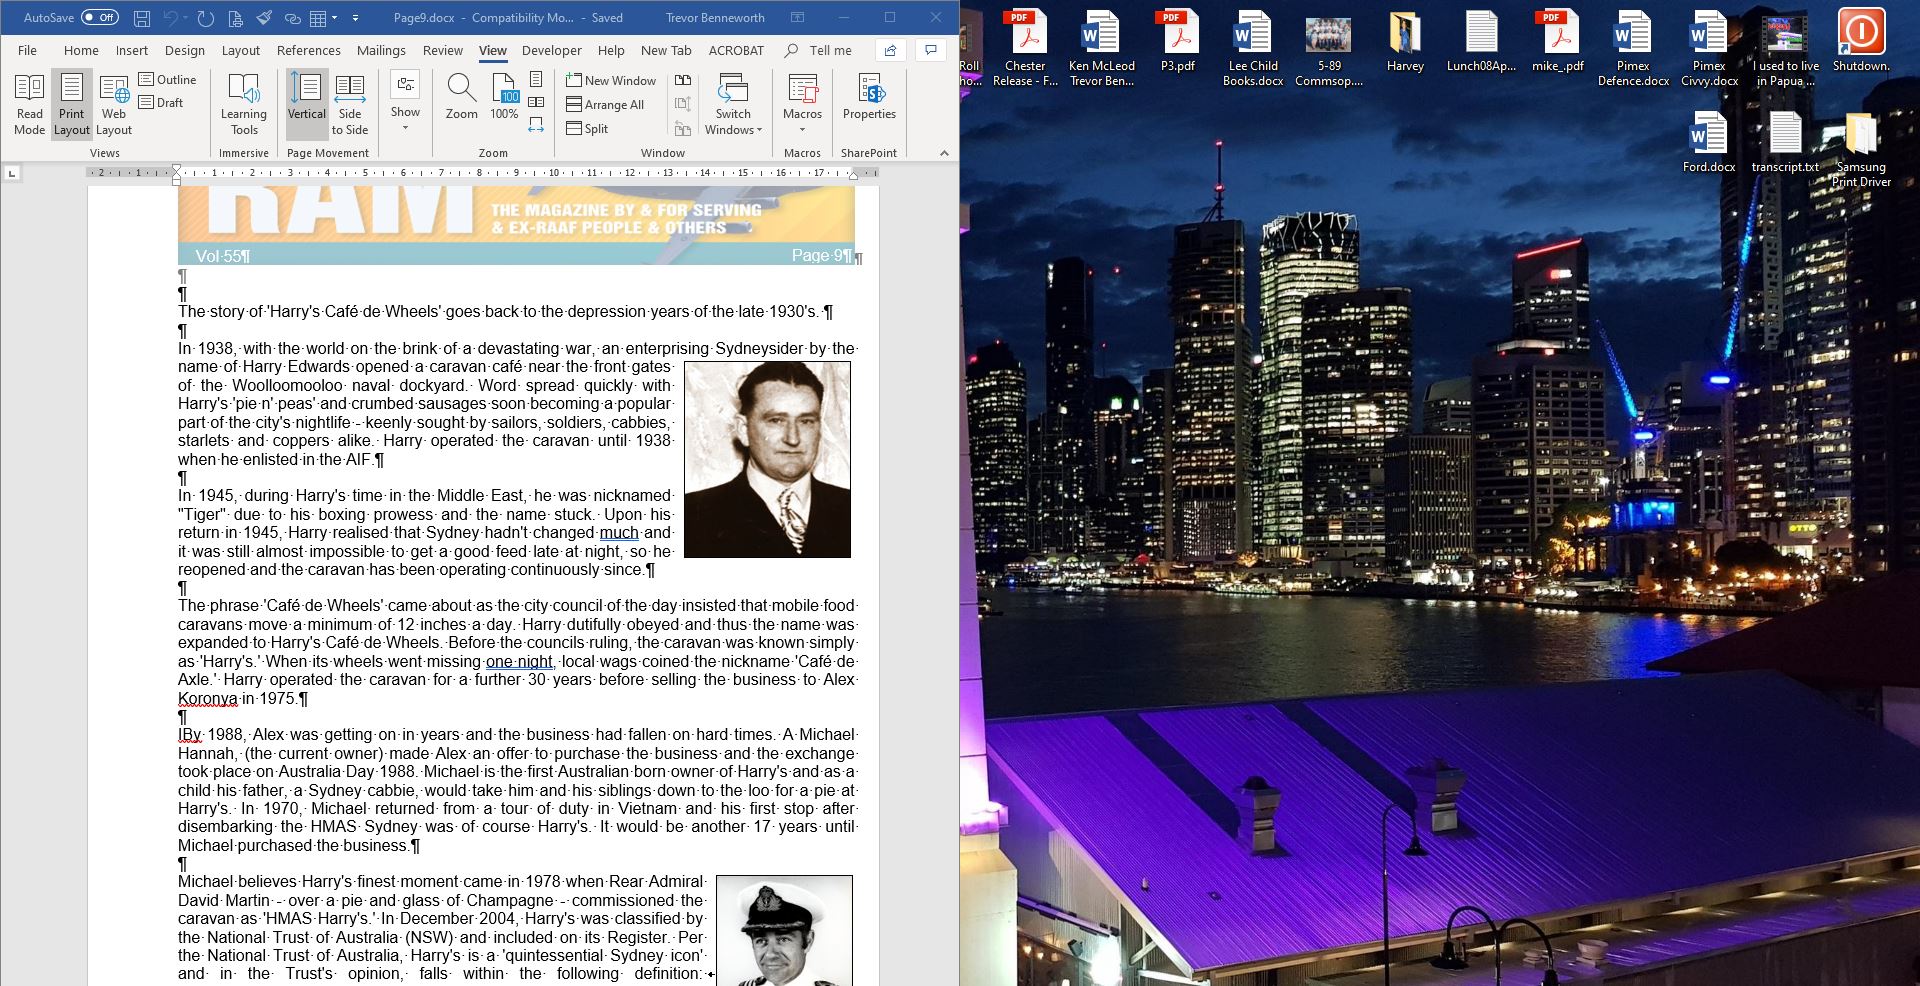
Task: Open the Ribbon Display Options button
Action: pyautogui.click(x=797, y=18)
